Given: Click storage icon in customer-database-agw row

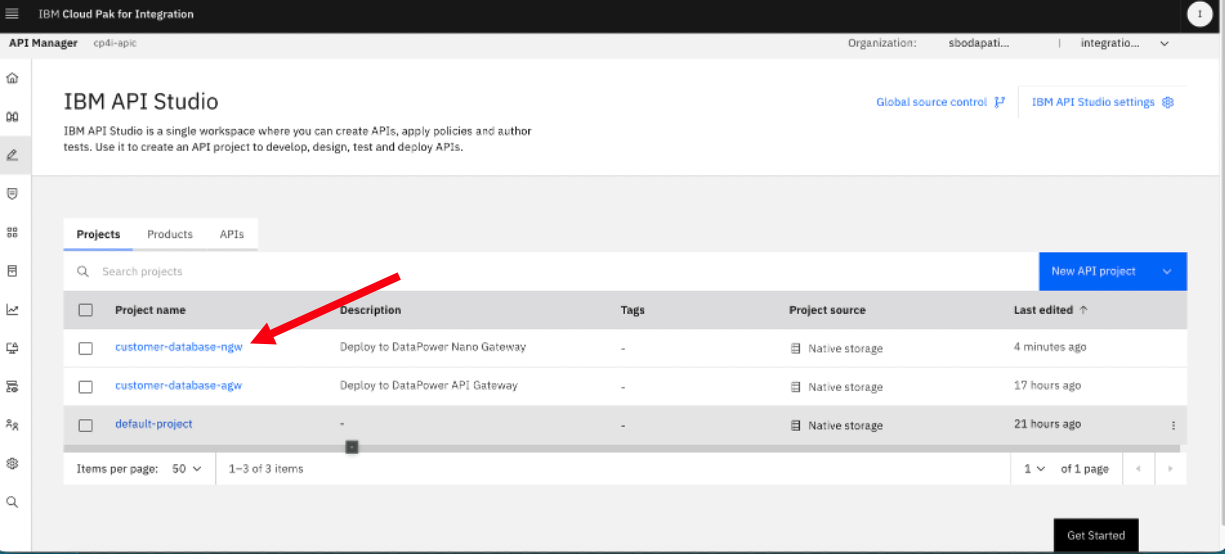Looking at the screenshot, I should (796, 387).
